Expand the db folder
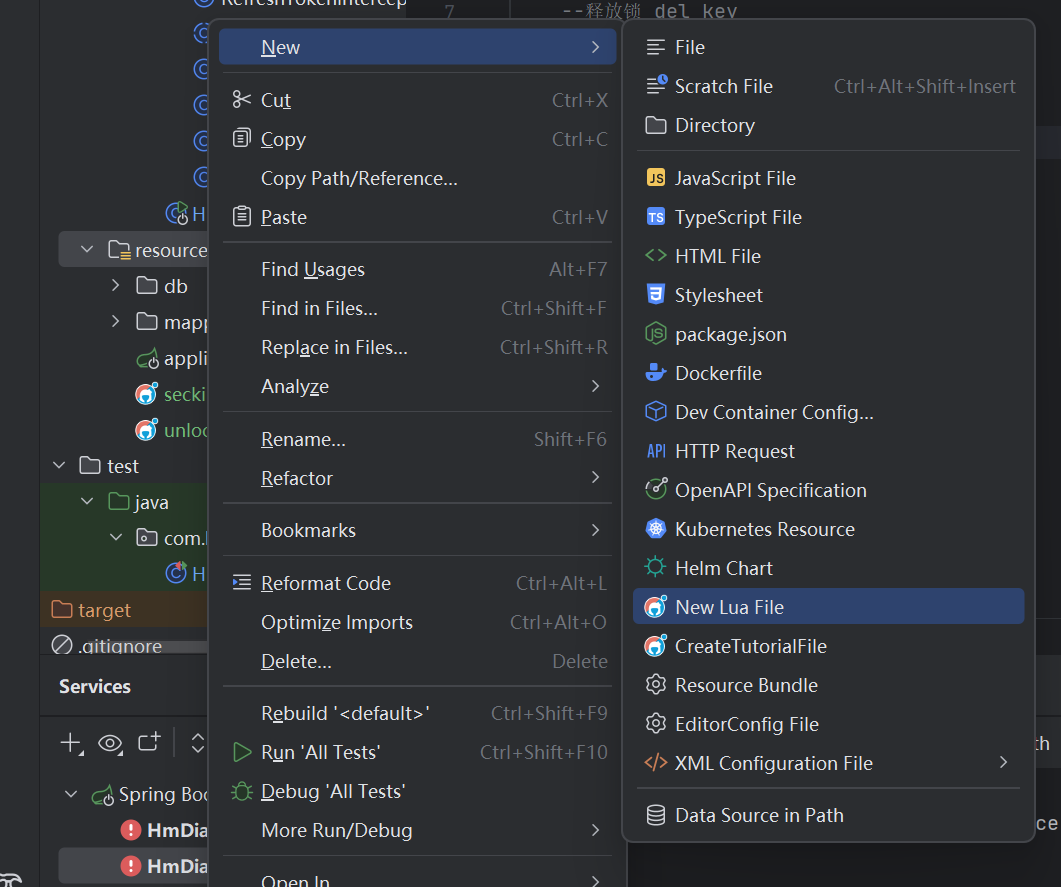 [115, 286]
